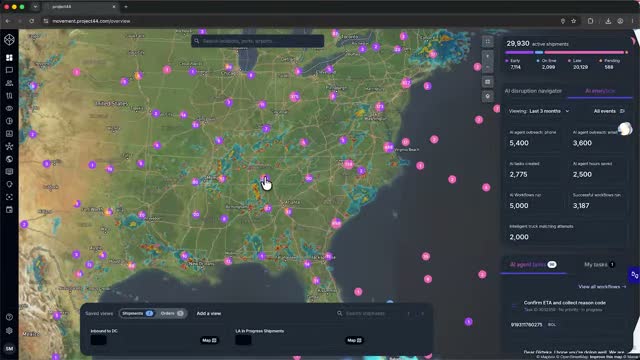
Task: Click the purple Early segment of shipments bar
Action: click(x=519, y=52)
